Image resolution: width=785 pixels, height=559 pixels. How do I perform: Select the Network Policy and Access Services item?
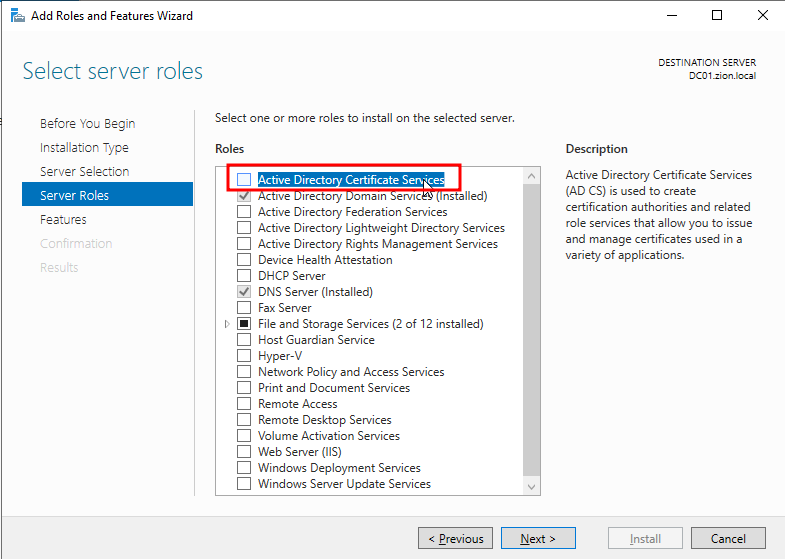click(x=351, y=372)
